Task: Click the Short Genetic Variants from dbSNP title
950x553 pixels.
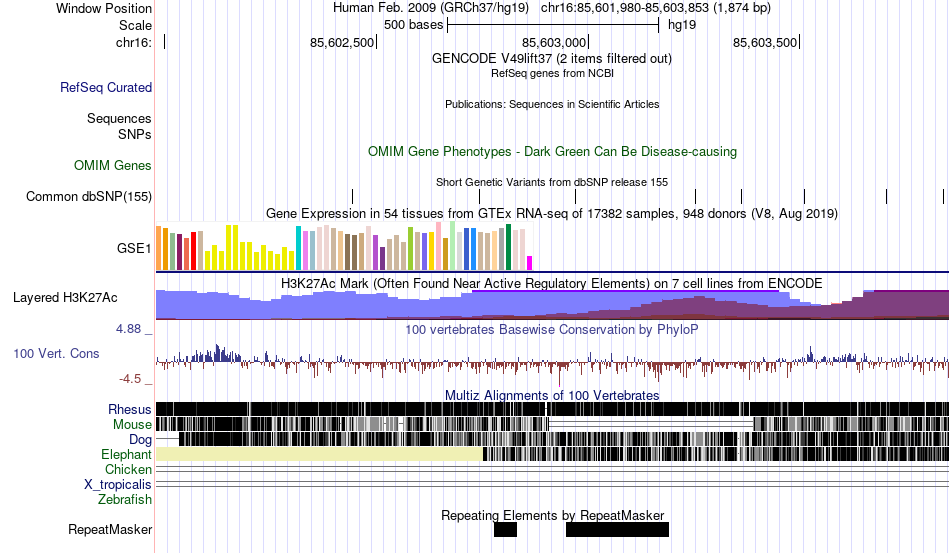Action: coord(552,182)
